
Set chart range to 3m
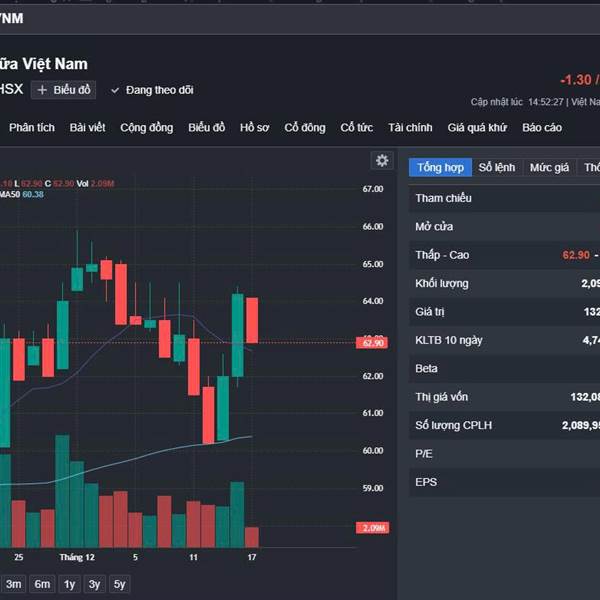14,584
